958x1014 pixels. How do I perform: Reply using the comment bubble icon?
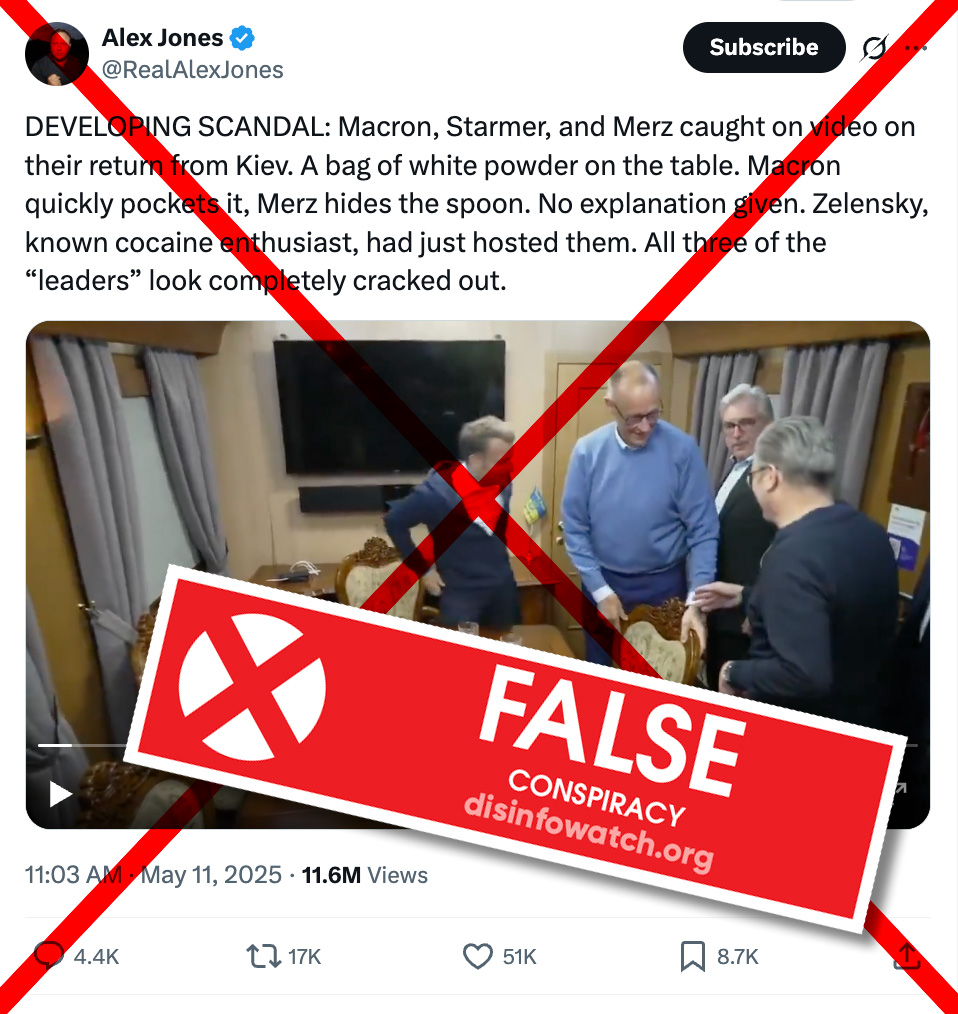point(49,956)
